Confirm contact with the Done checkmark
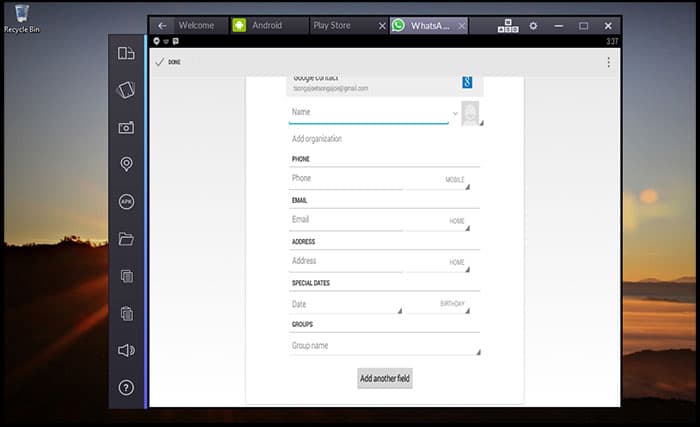This screenshot has width=700, height=427. point(168,62)
